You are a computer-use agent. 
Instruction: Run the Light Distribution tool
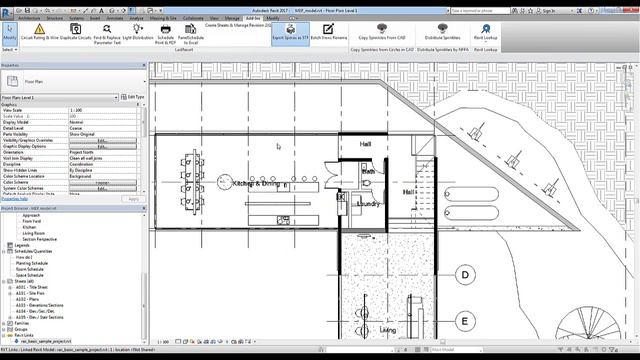tap(138, 32)
